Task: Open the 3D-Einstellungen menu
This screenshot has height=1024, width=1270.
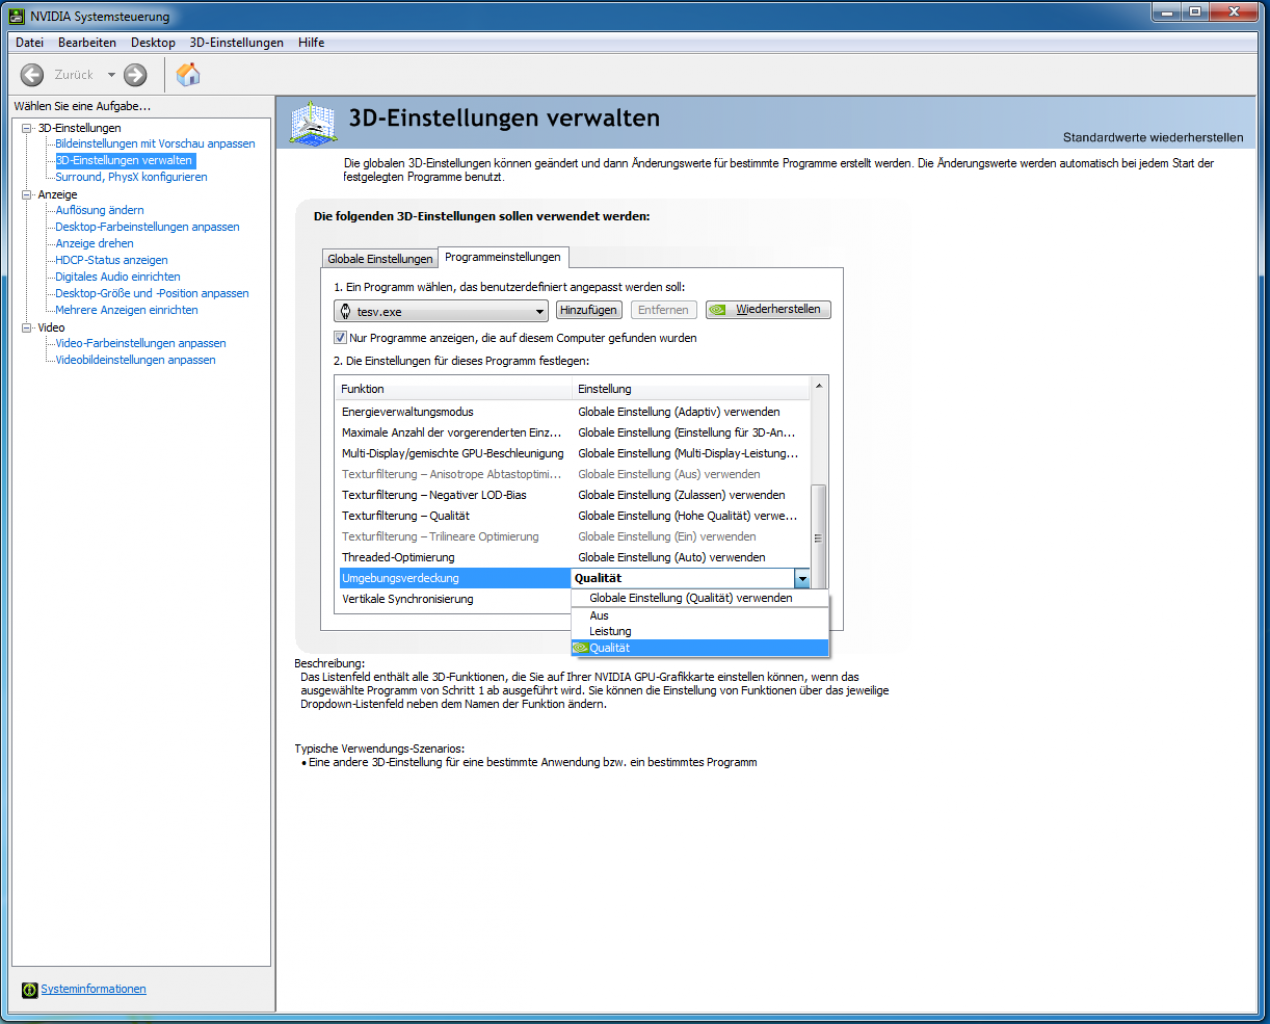Action: tap(236, 43)
